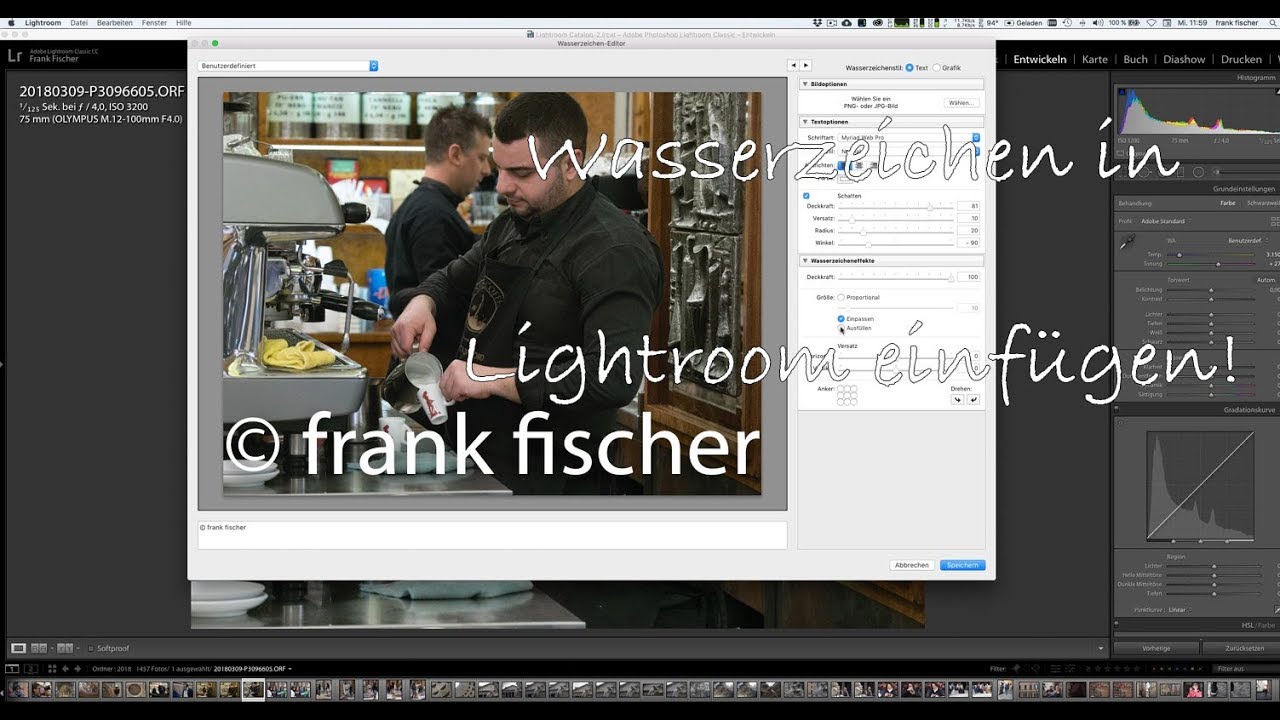This screenshot has width=1280, height=720.
Task: Click the Wi-Fi icon in the menu bar
Action: coord(1151,22)
